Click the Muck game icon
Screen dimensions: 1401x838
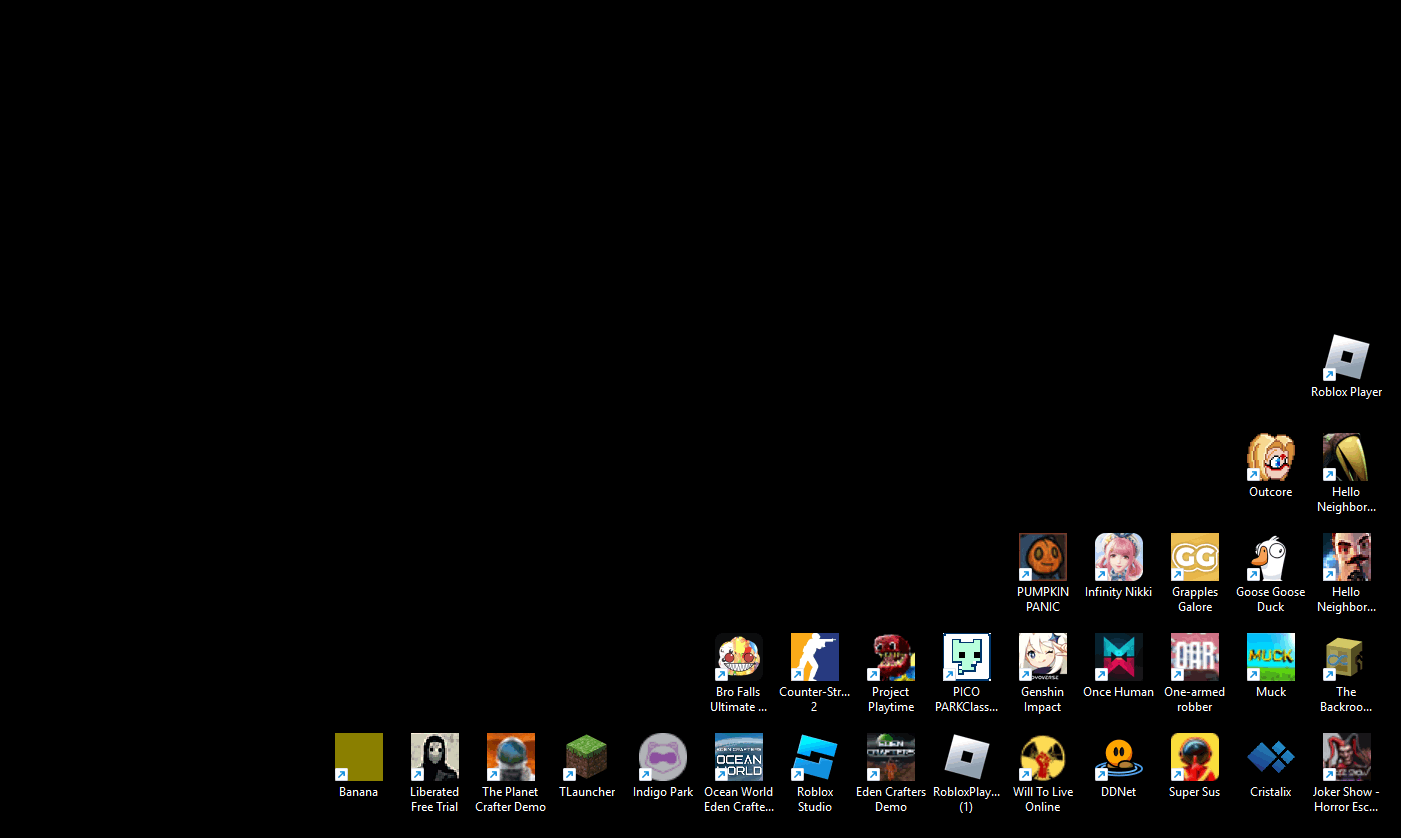(1270, 657)
